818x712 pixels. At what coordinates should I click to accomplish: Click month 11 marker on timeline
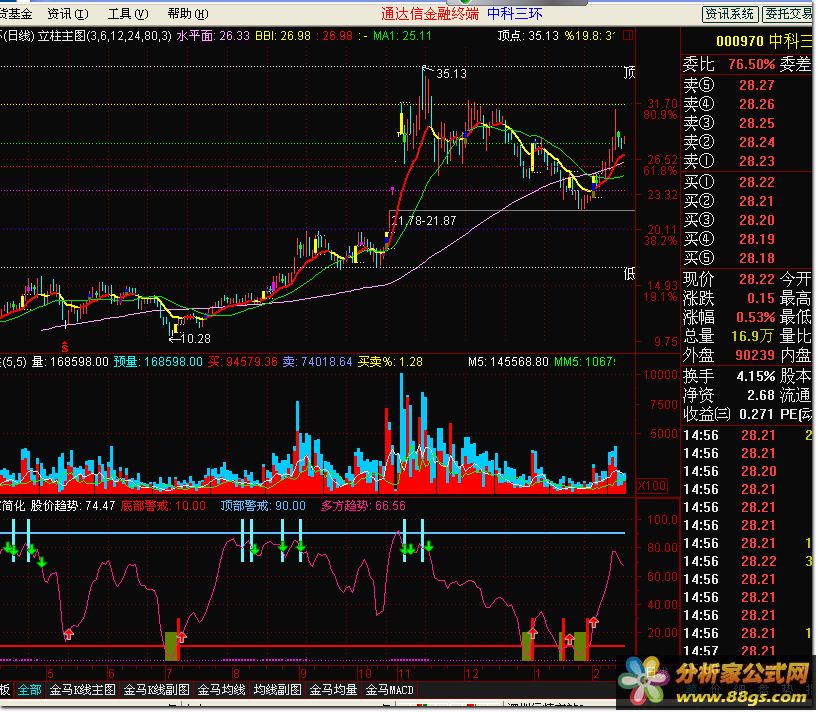404,673
